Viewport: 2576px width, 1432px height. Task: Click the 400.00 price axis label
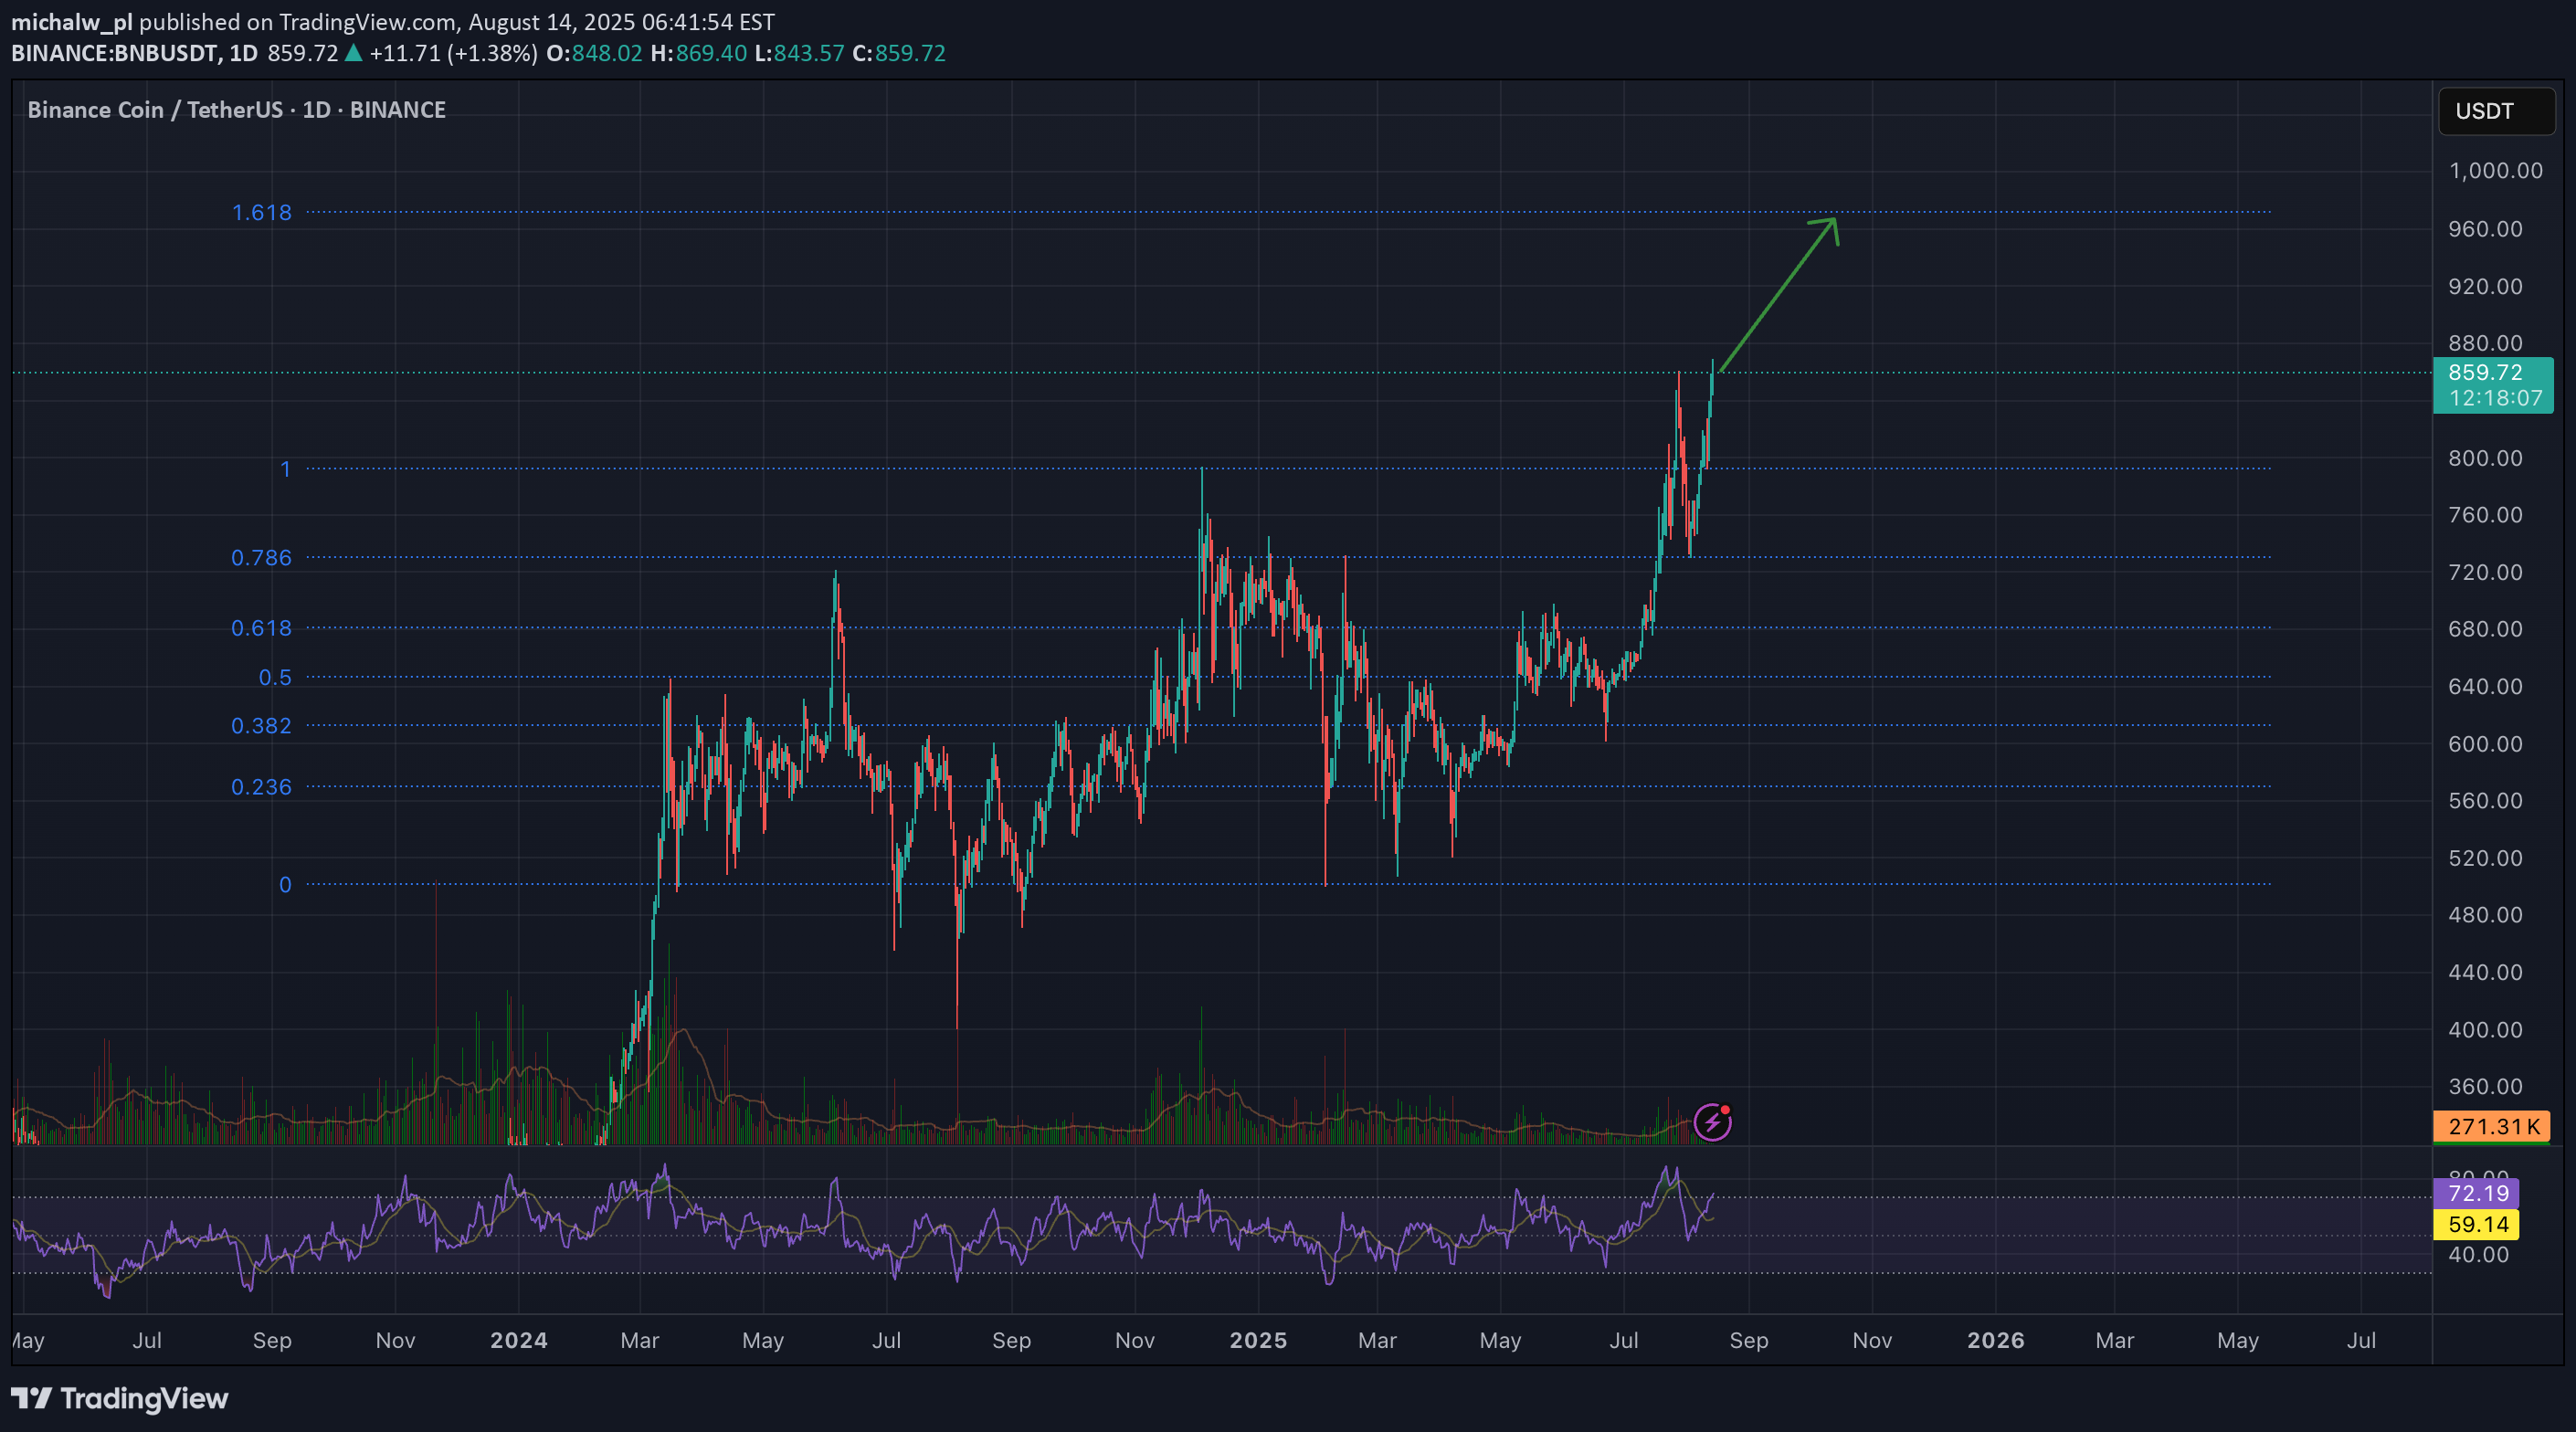click(2485, 1030)
